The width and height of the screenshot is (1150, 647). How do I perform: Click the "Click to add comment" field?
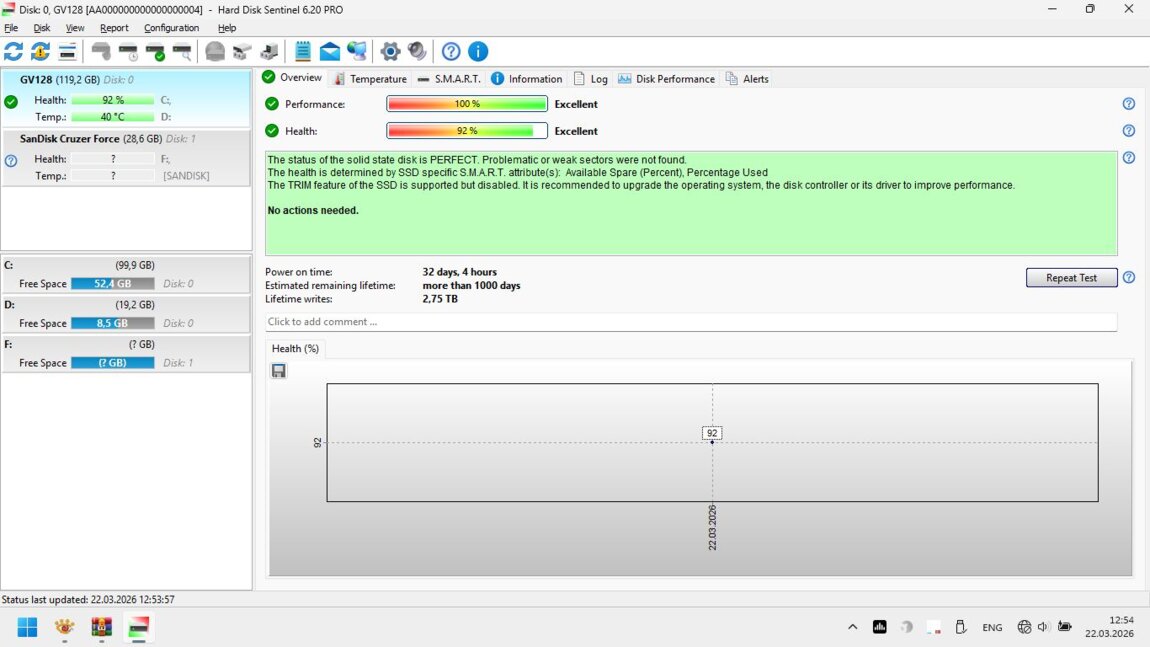[690, 322]
